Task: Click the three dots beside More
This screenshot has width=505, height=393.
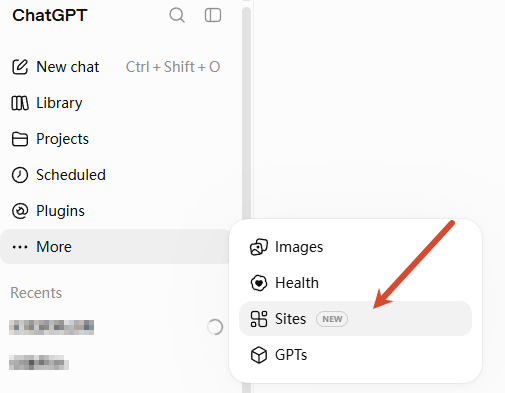Action: (x=20, y=247)
